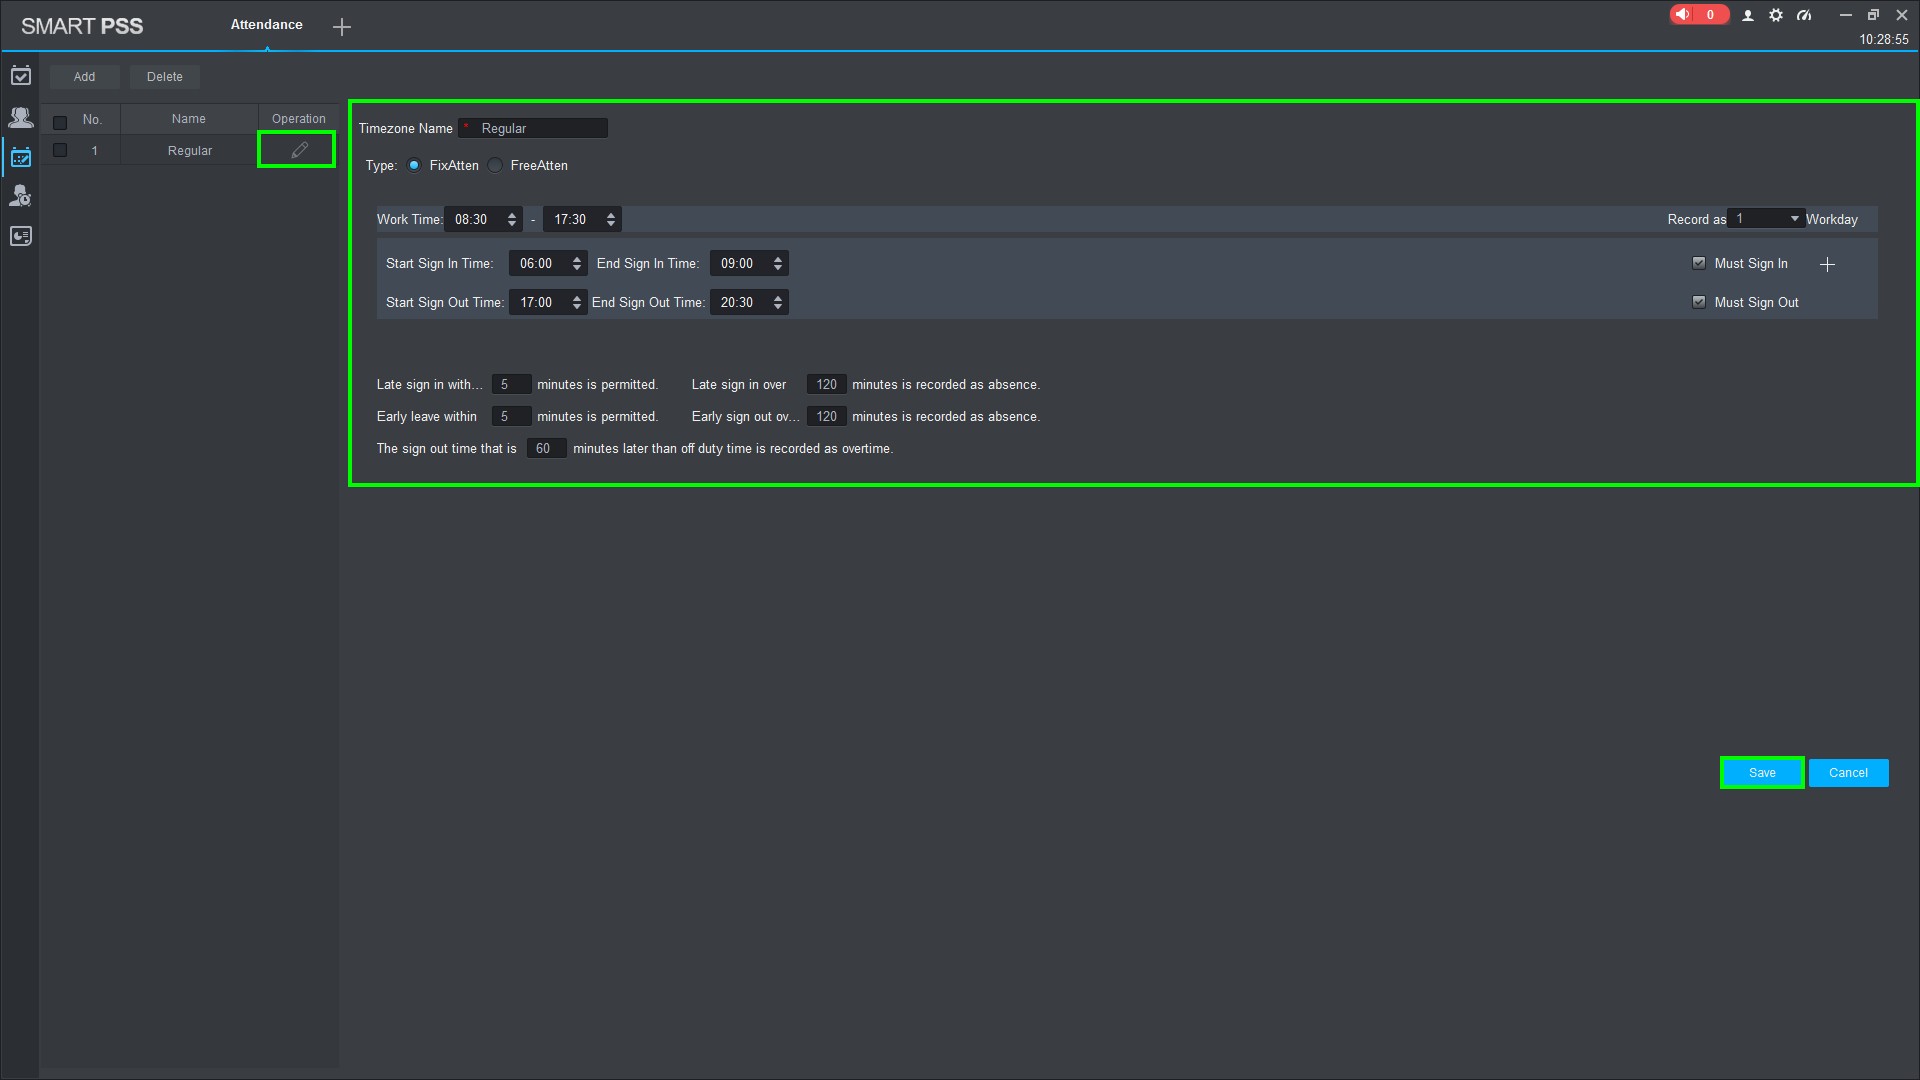This screenshot has height=1080, width=1920.
Task: Open the attendance check calendar sidebar icon
Action: [20, 76]
